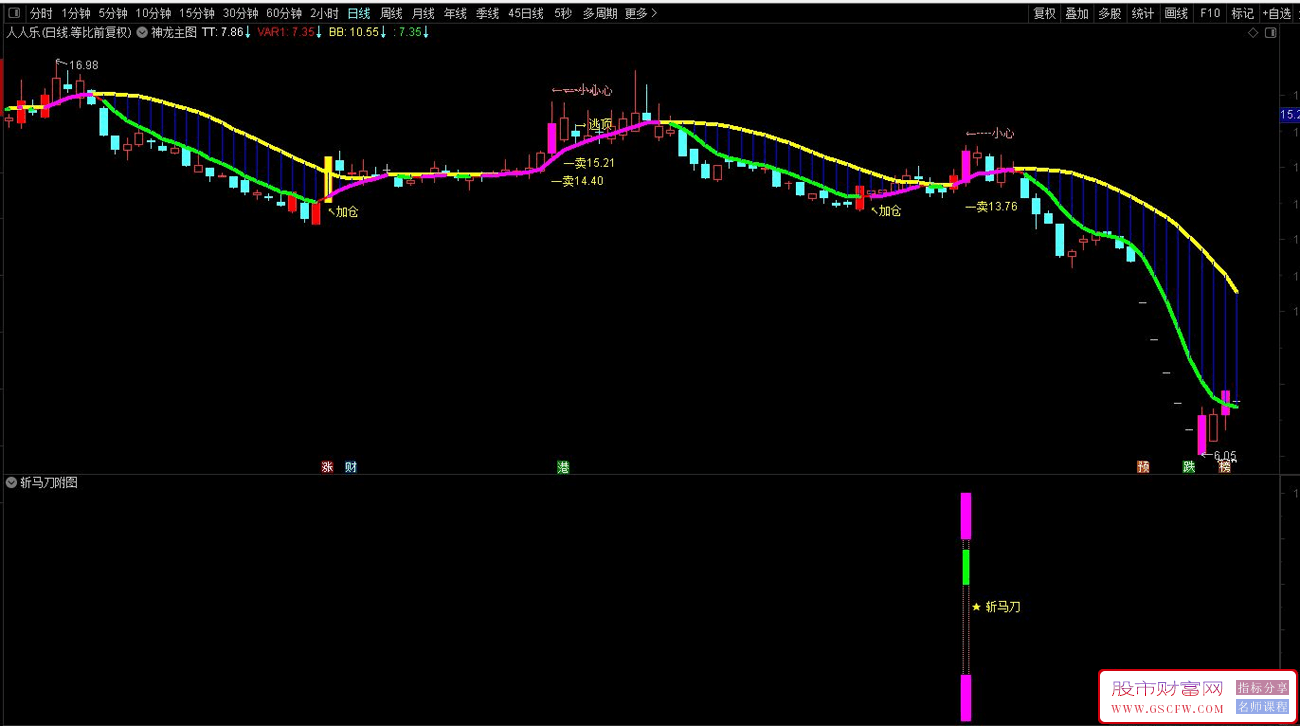Screen dimensions: 1300x726
Task: Switch to the 60分钟 period tab
Action: (x=284, y=13)
